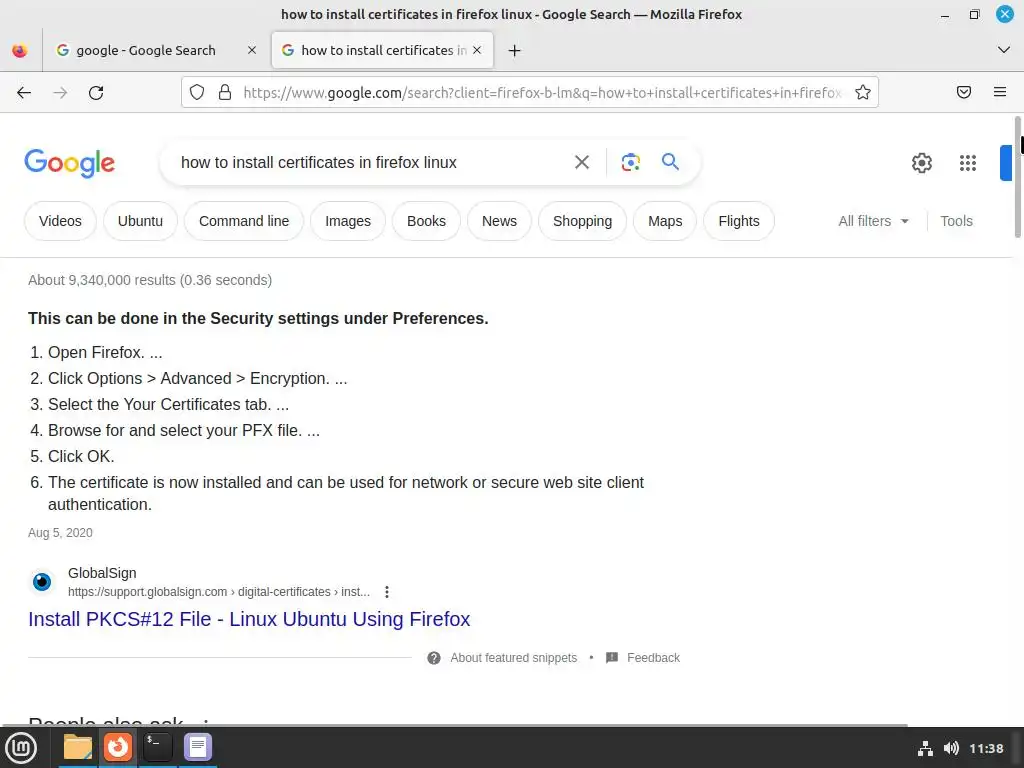
Task: Apply the Ubuntu filter chip
Action: tap(140, 221)
